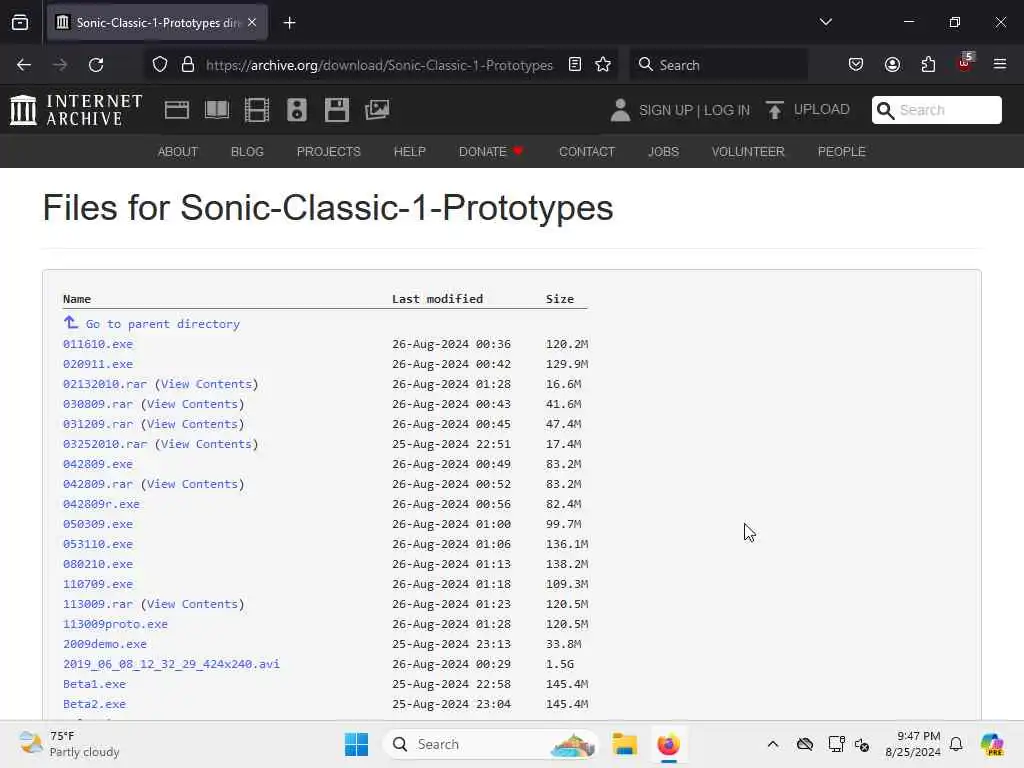Image resolution: width=1024 pixels, height=768 pixels.
Task: Bookmark this page with star icon
Action: click(x=603, y=64)
